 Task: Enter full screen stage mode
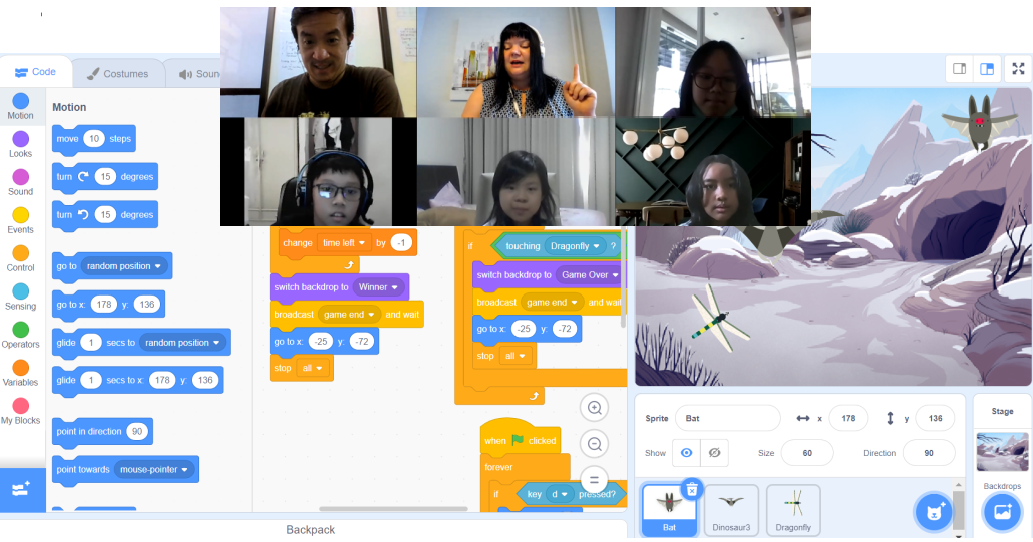(x=1019, y=68)
